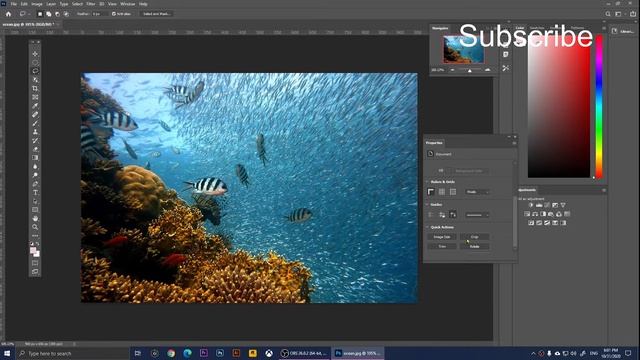Select the Hand tool

click(35, 218)
